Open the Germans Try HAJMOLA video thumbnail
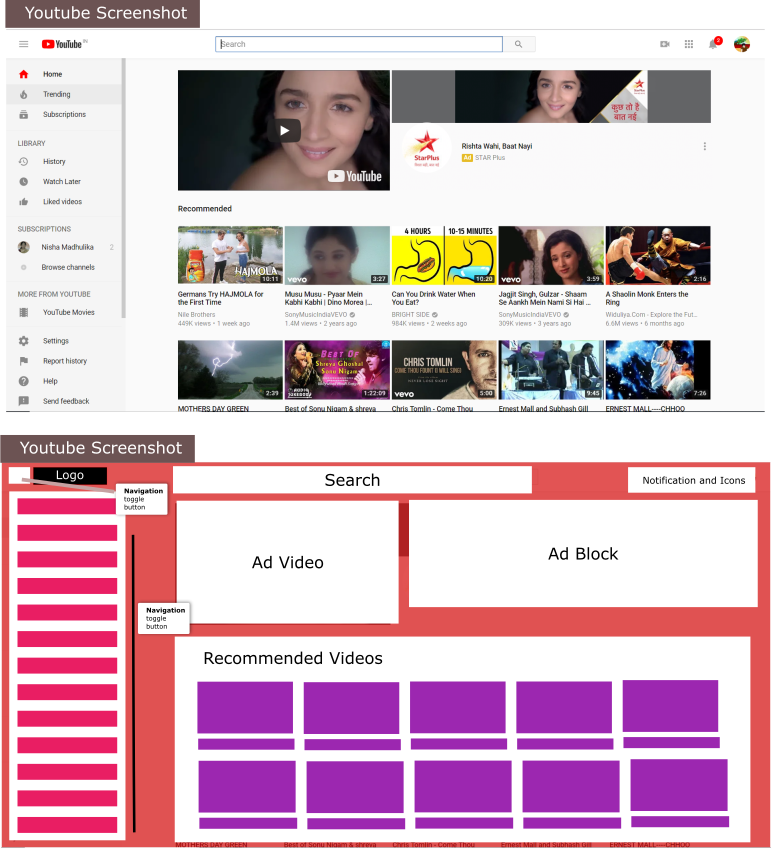The image size is (772, 849). (230, 255)
